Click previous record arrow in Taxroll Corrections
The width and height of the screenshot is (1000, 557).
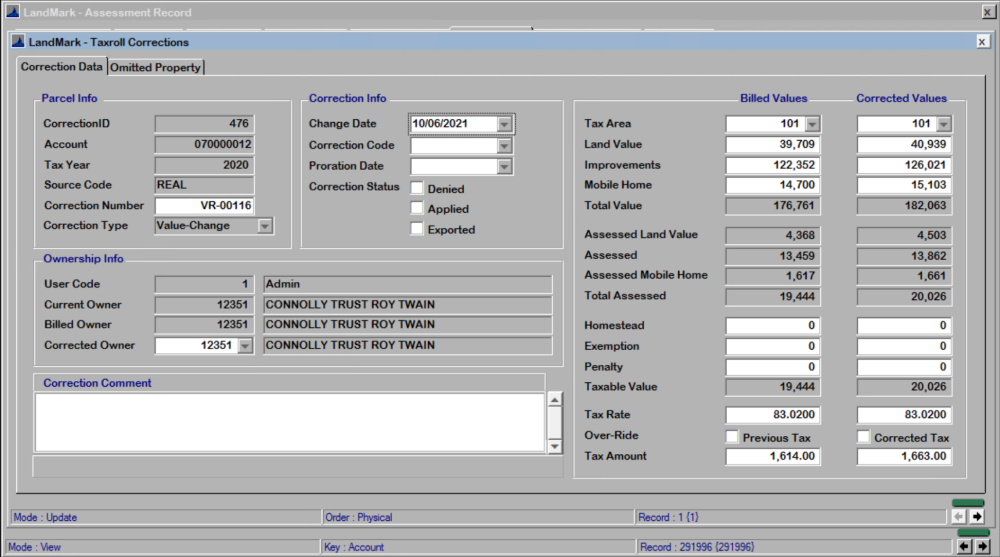coord(958,517)
